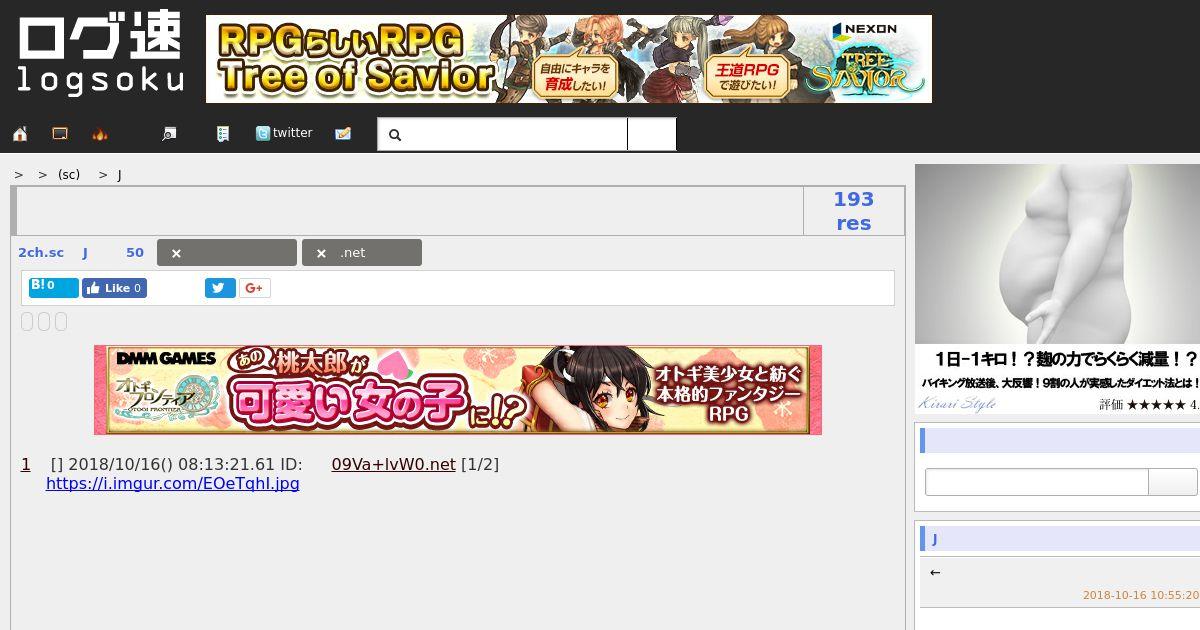Screen dimensions: 1200x630
Task: Click first gray X button
Action: coord(227,253)
